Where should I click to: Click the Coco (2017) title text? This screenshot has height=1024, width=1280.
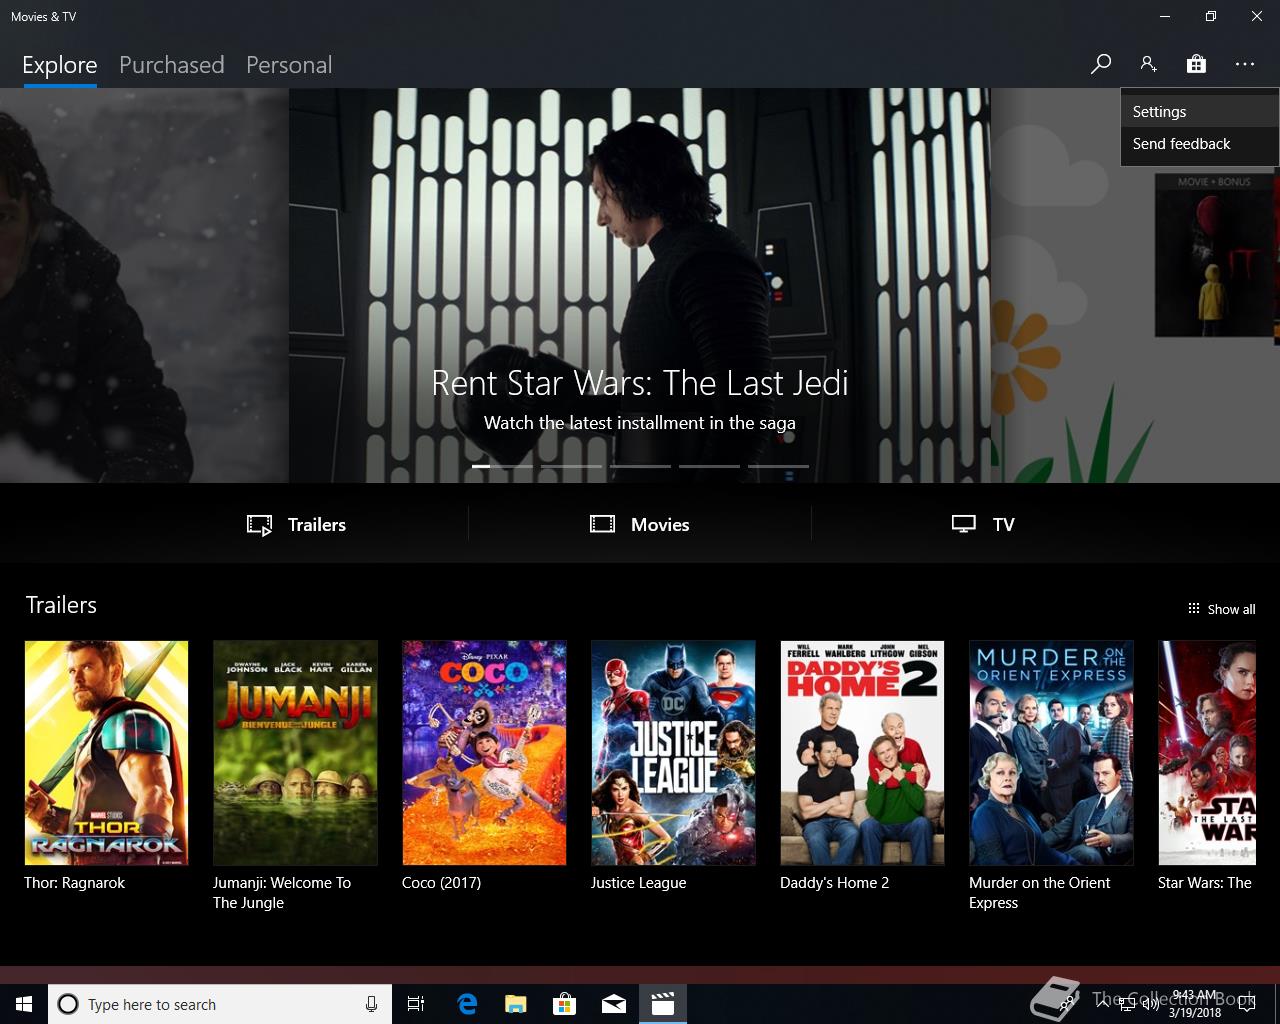click(441, 883)
